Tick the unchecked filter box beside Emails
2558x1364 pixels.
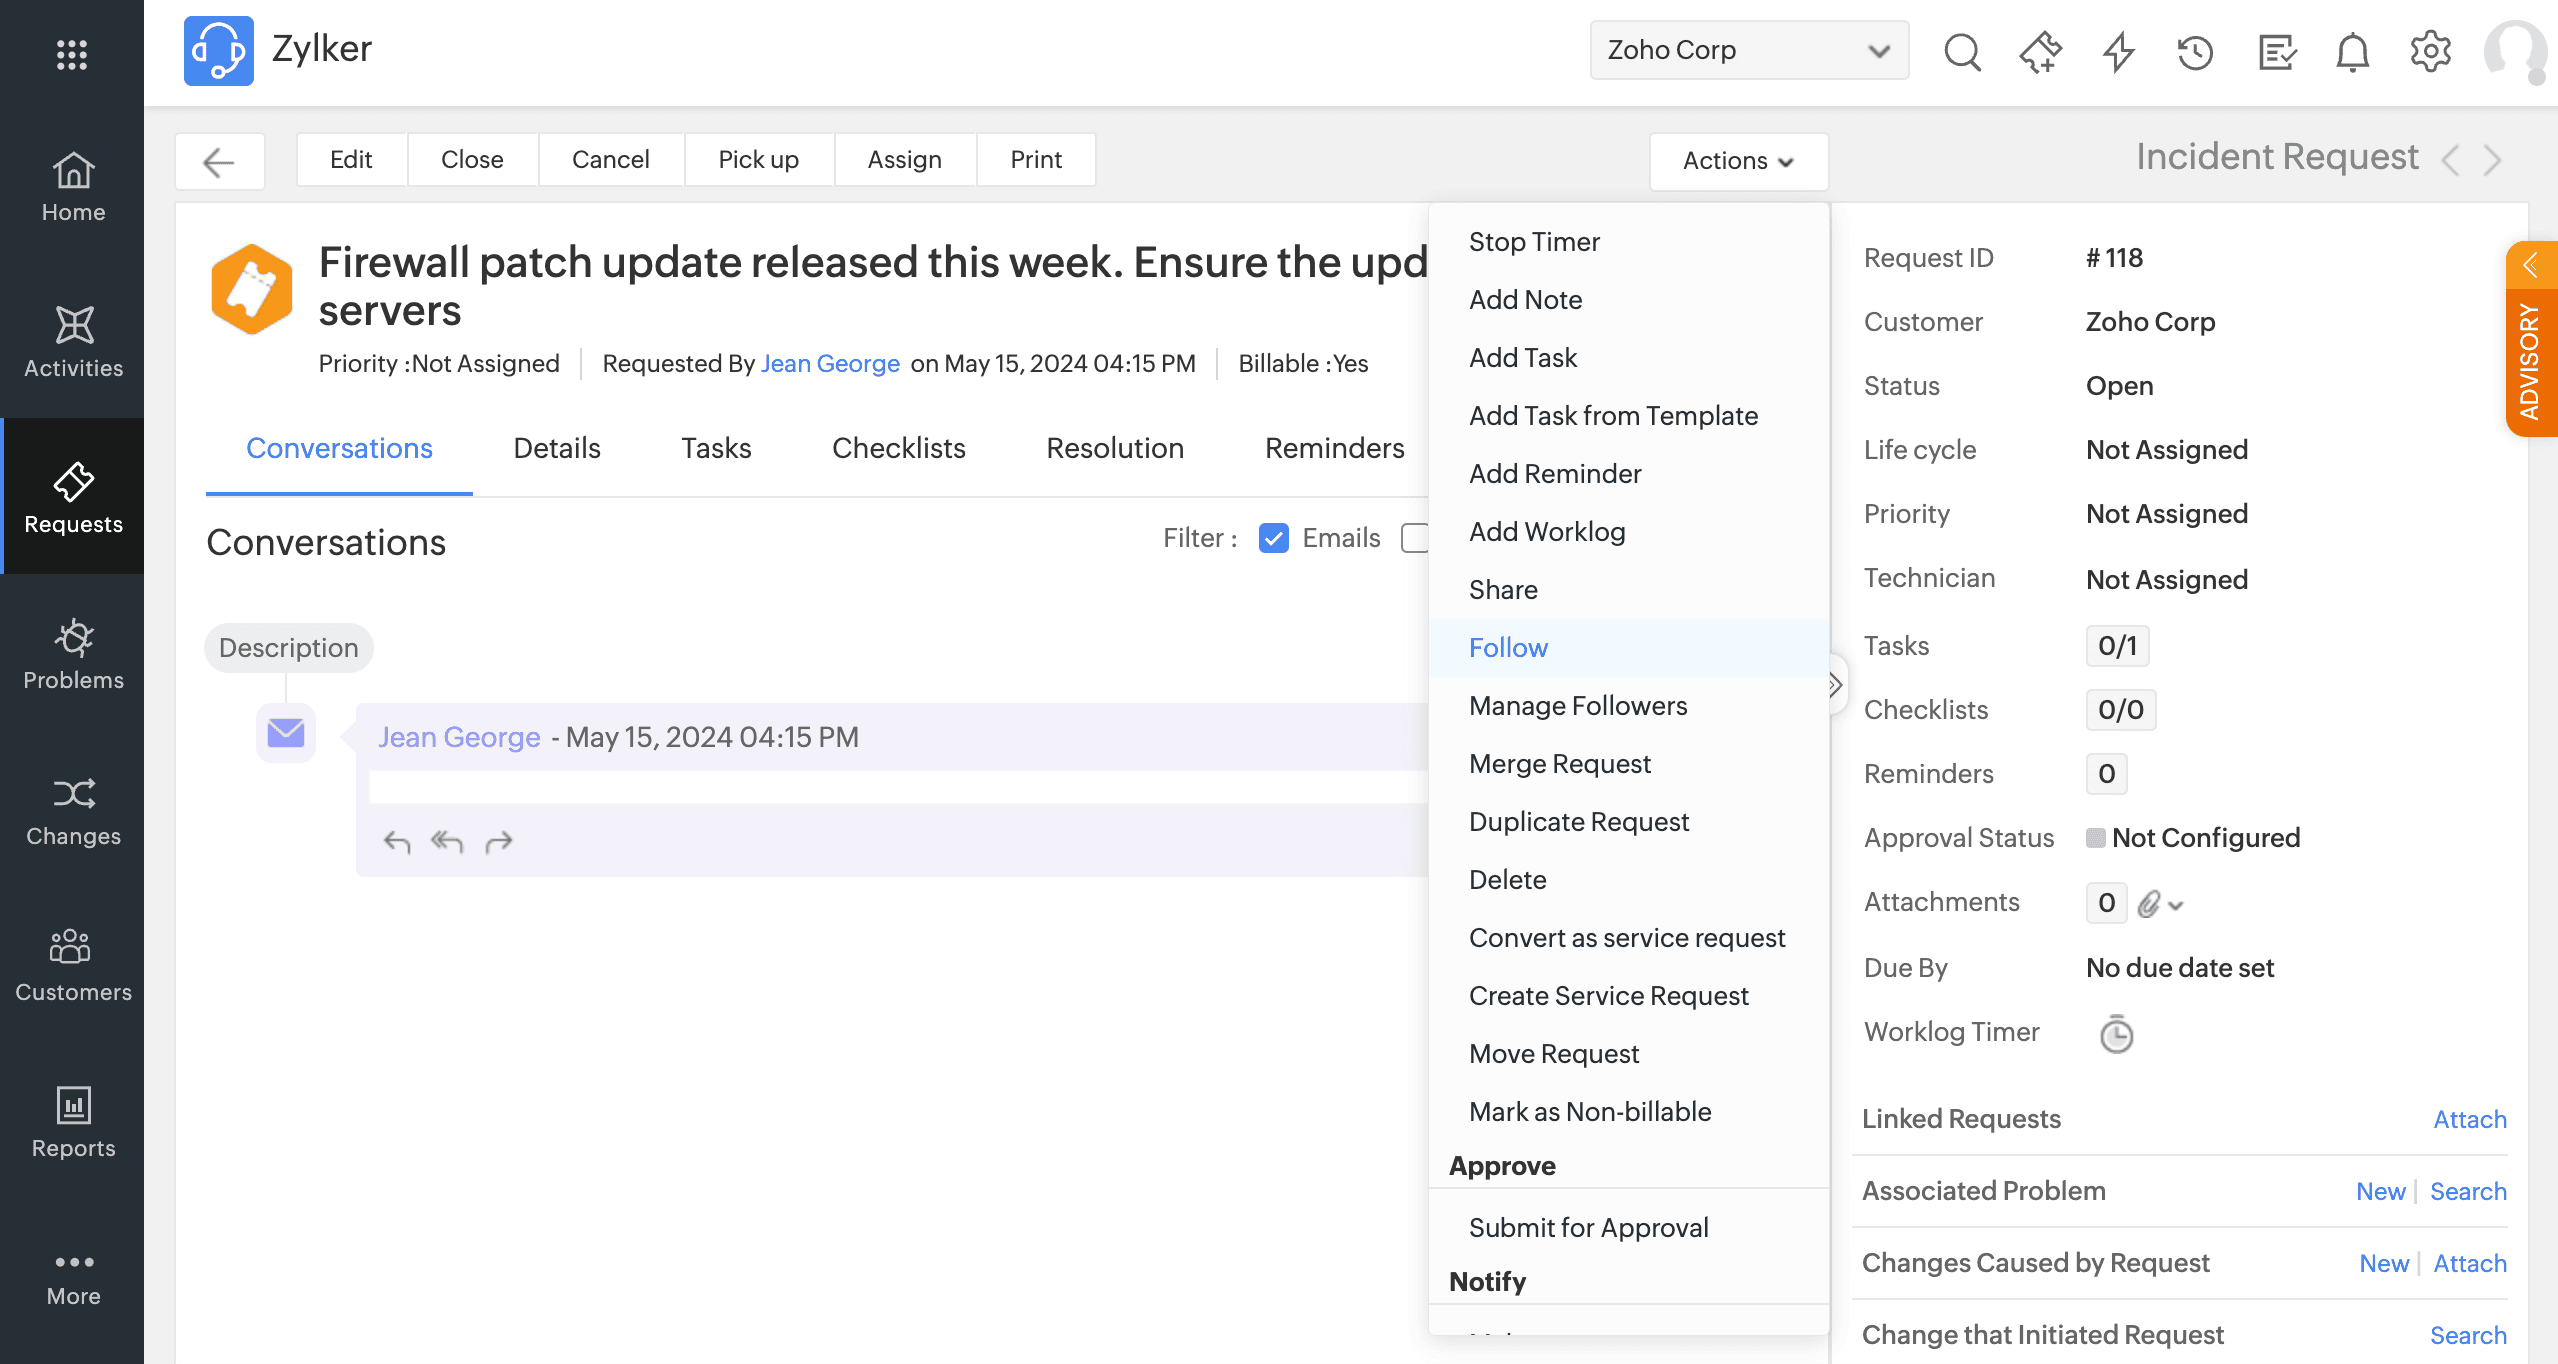tap(1415, 538)
